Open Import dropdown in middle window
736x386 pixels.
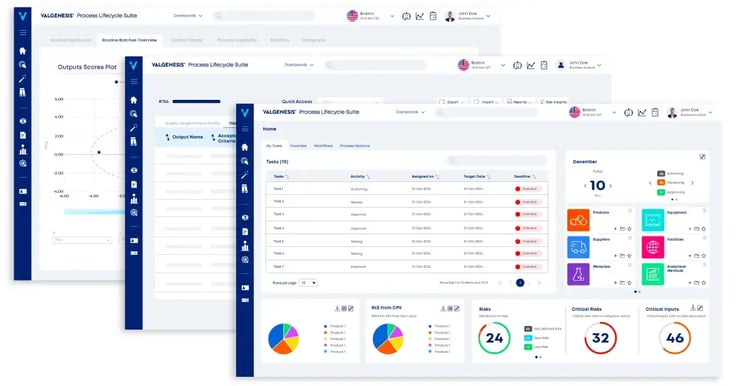tap(486, 102)
